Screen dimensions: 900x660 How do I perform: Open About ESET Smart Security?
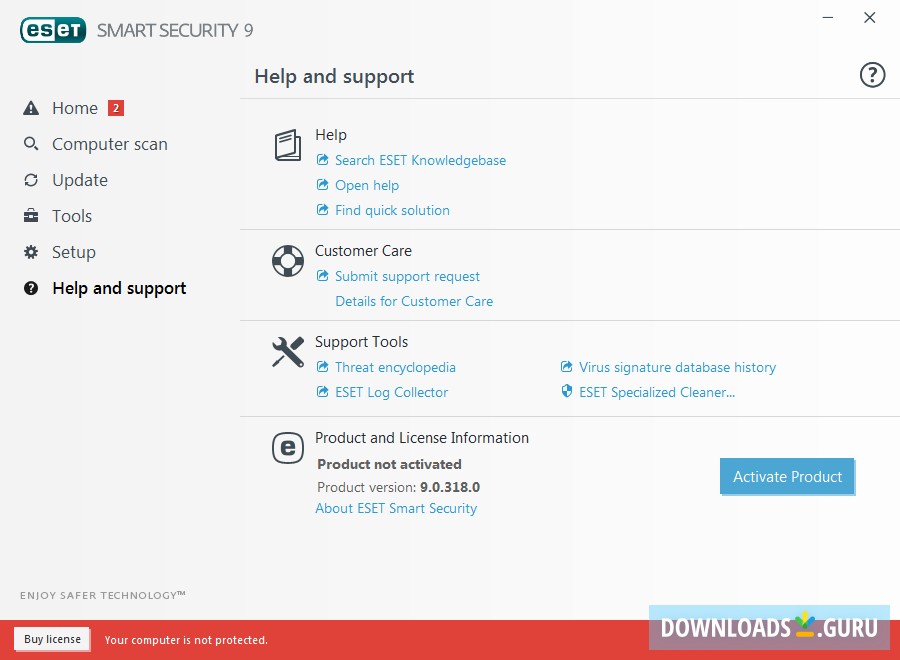(396, 508)
